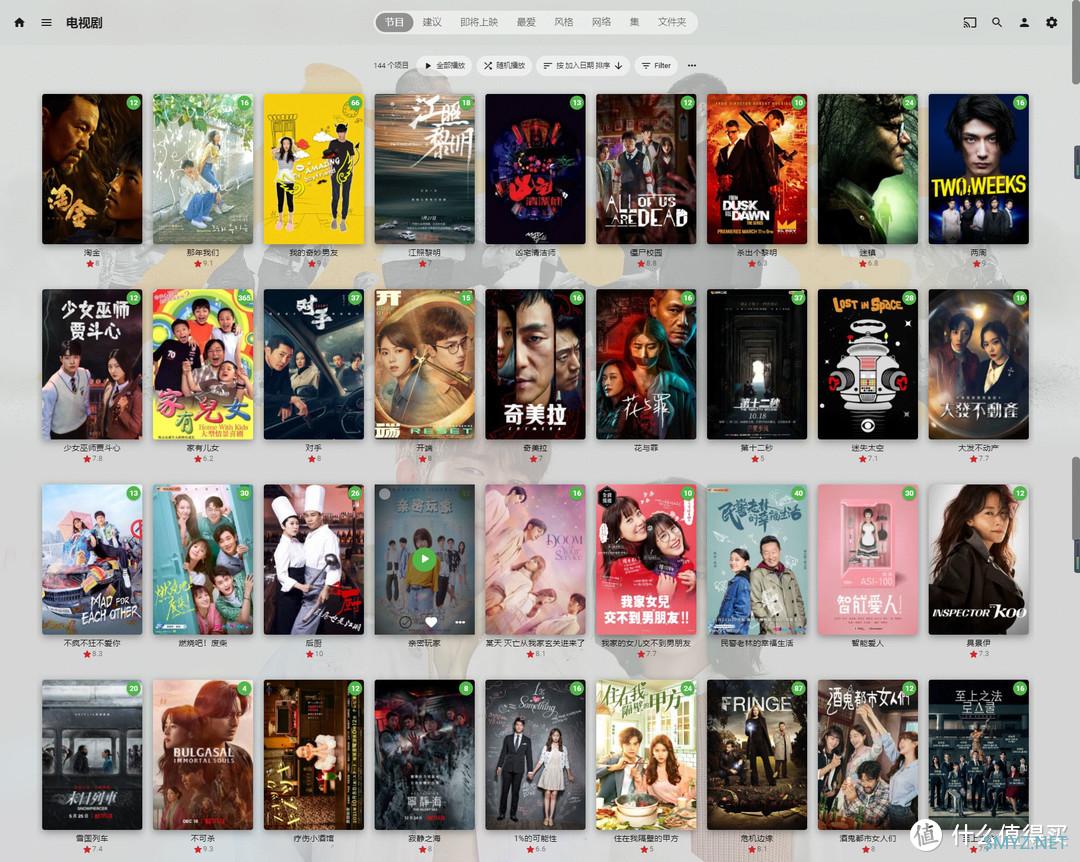Click the 寂静之海 title text
The width and height of the screenshot is (1080, 862).
coord(424,839)
